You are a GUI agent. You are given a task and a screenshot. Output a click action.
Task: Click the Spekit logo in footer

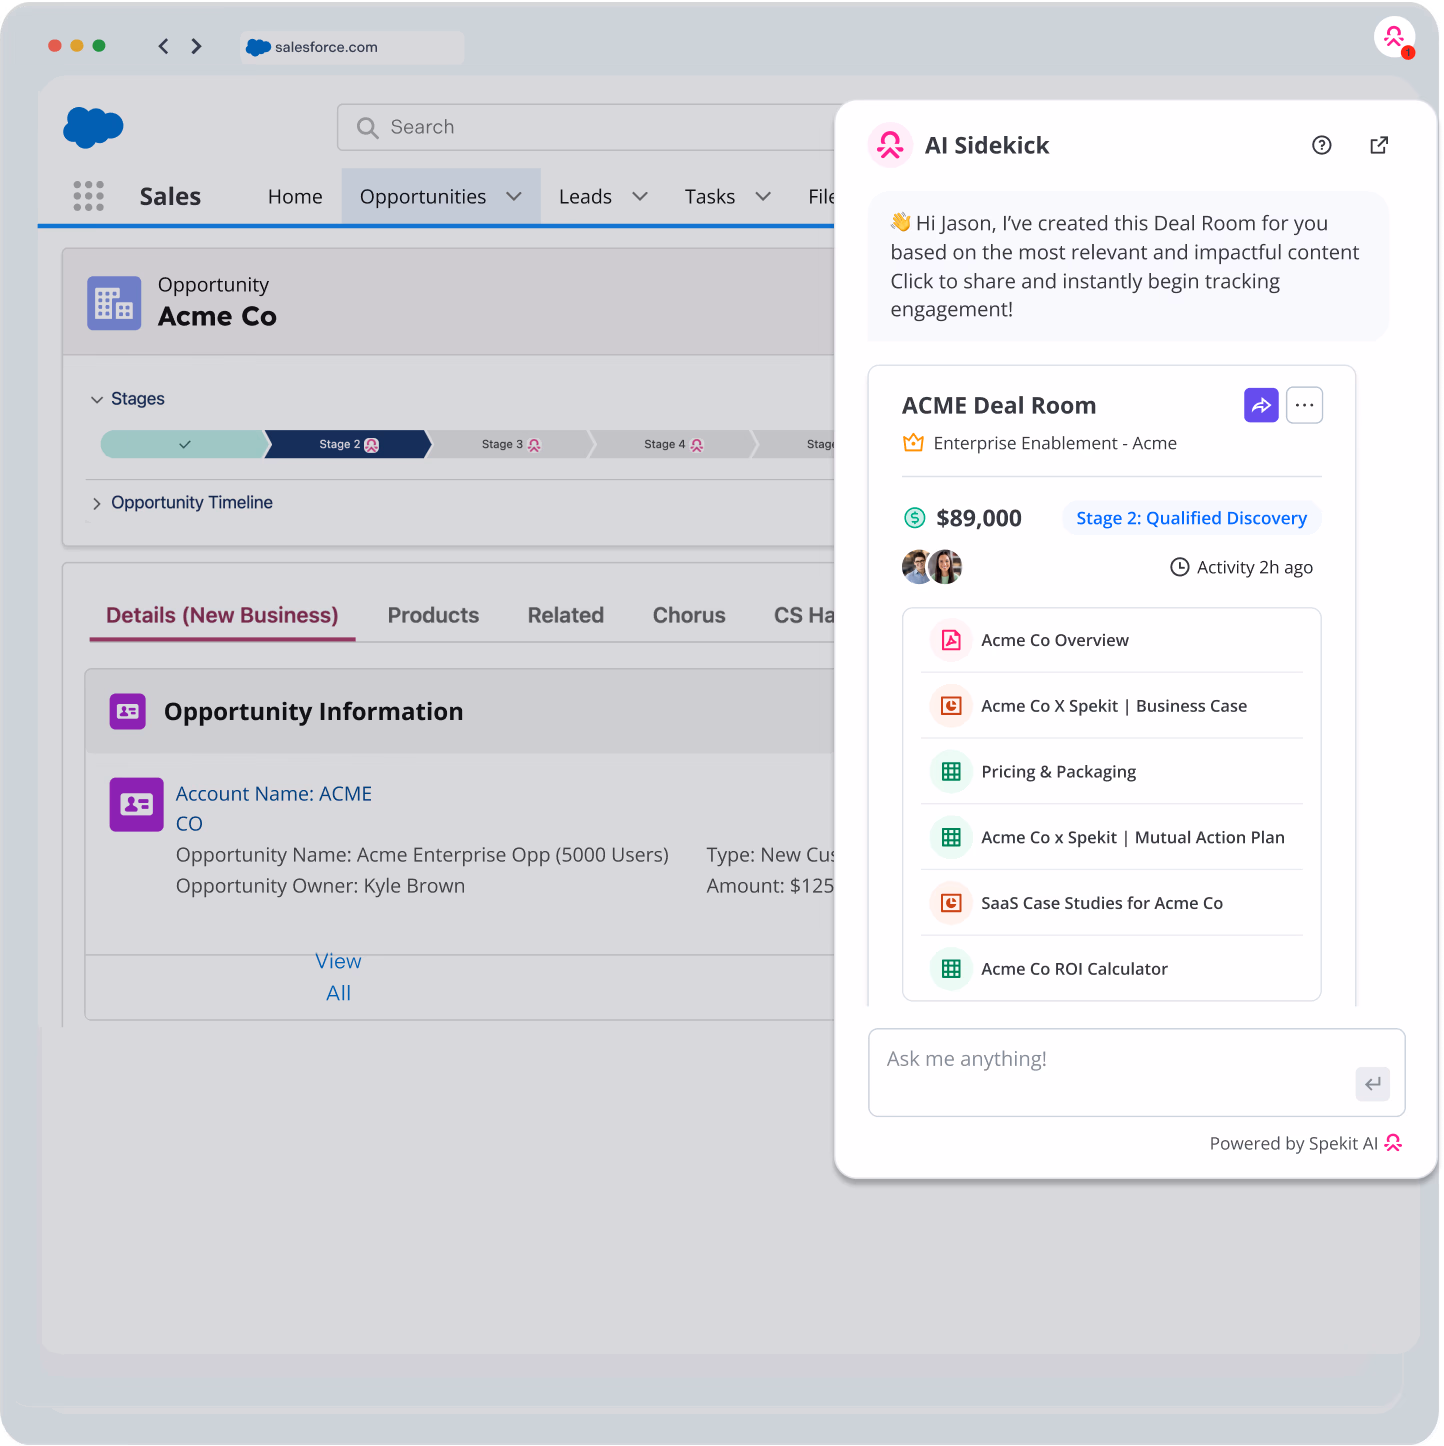click(x=1393, y=1143)
